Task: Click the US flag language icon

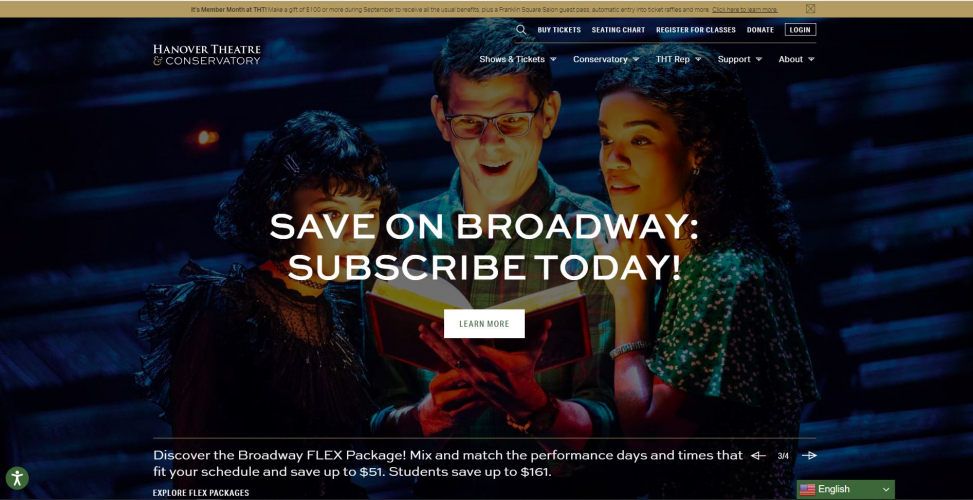Action: click(x=807, y=489)
